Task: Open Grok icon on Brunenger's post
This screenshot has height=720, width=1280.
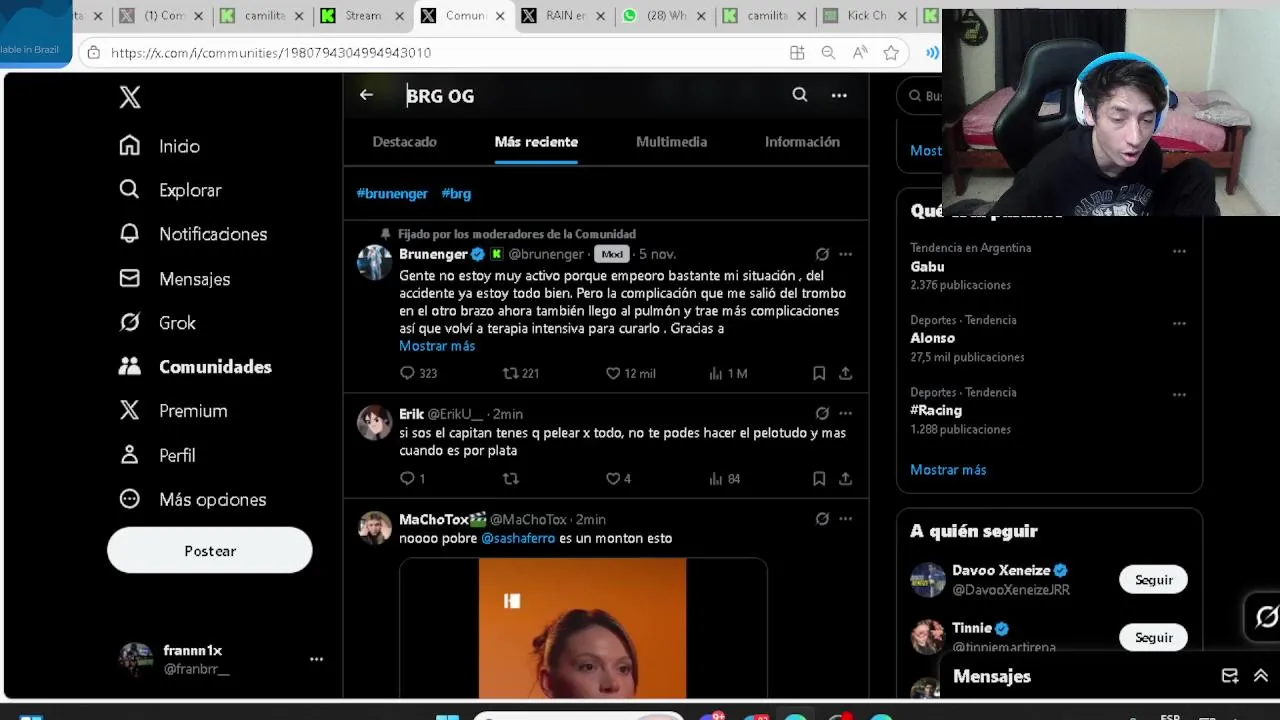Action: coord(822,254)
